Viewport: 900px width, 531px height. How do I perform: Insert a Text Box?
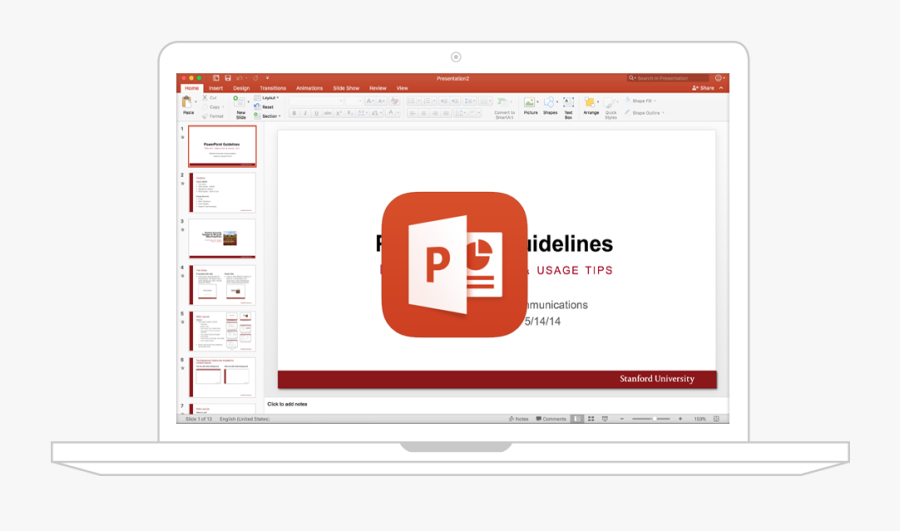pyautogui.click(x=568, y=107)
